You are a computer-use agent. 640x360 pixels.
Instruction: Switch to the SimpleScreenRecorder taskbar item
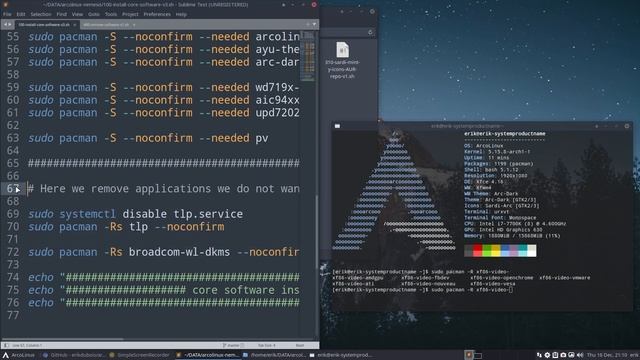[x=139, y=355]
